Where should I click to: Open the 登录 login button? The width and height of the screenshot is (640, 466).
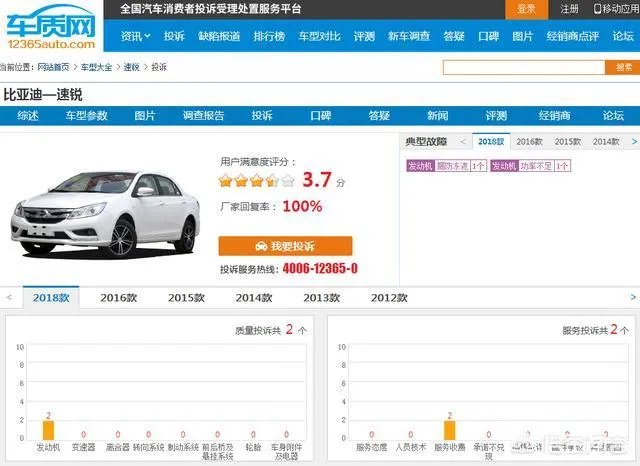526,9
